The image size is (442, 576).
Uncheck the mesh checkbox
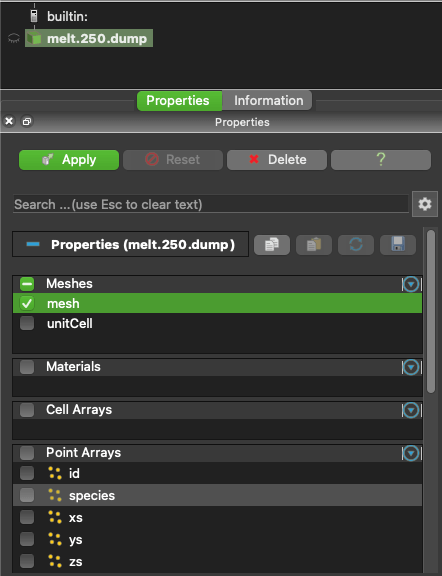click(27, 303)
